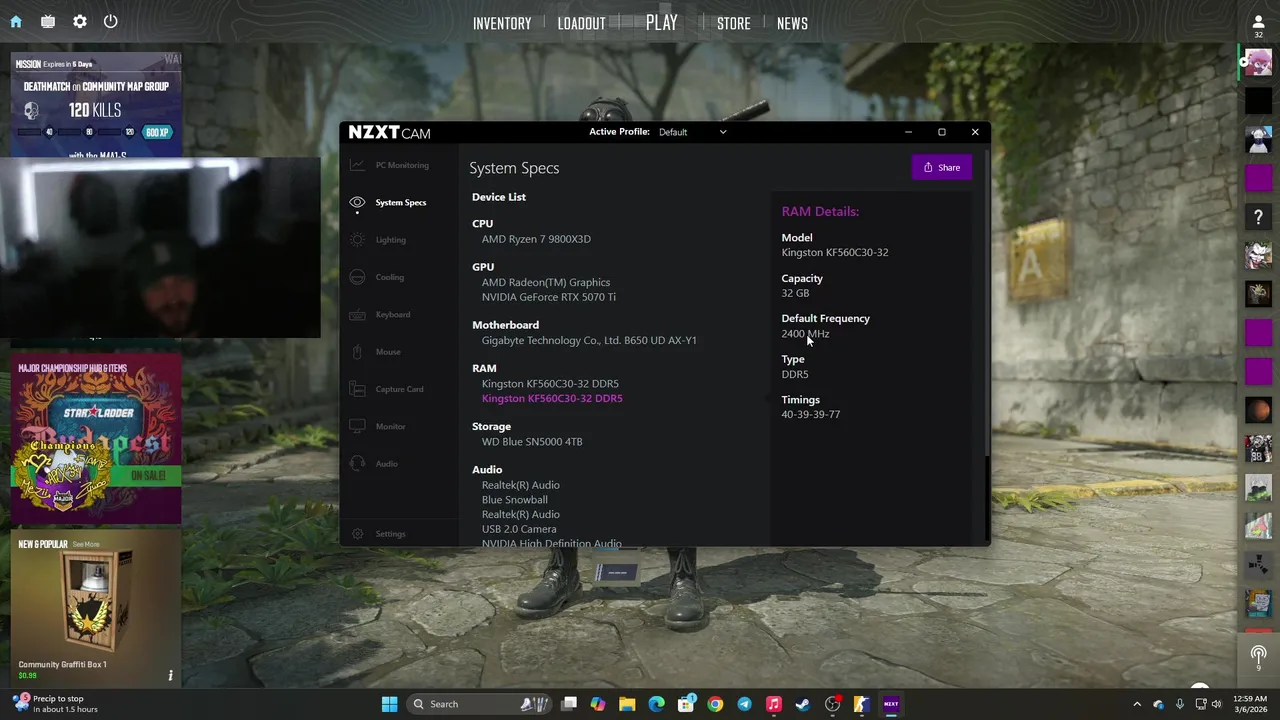Select System Specs eye icon in sidebar
The image size is (1280, 720).
tap(357, 202)
